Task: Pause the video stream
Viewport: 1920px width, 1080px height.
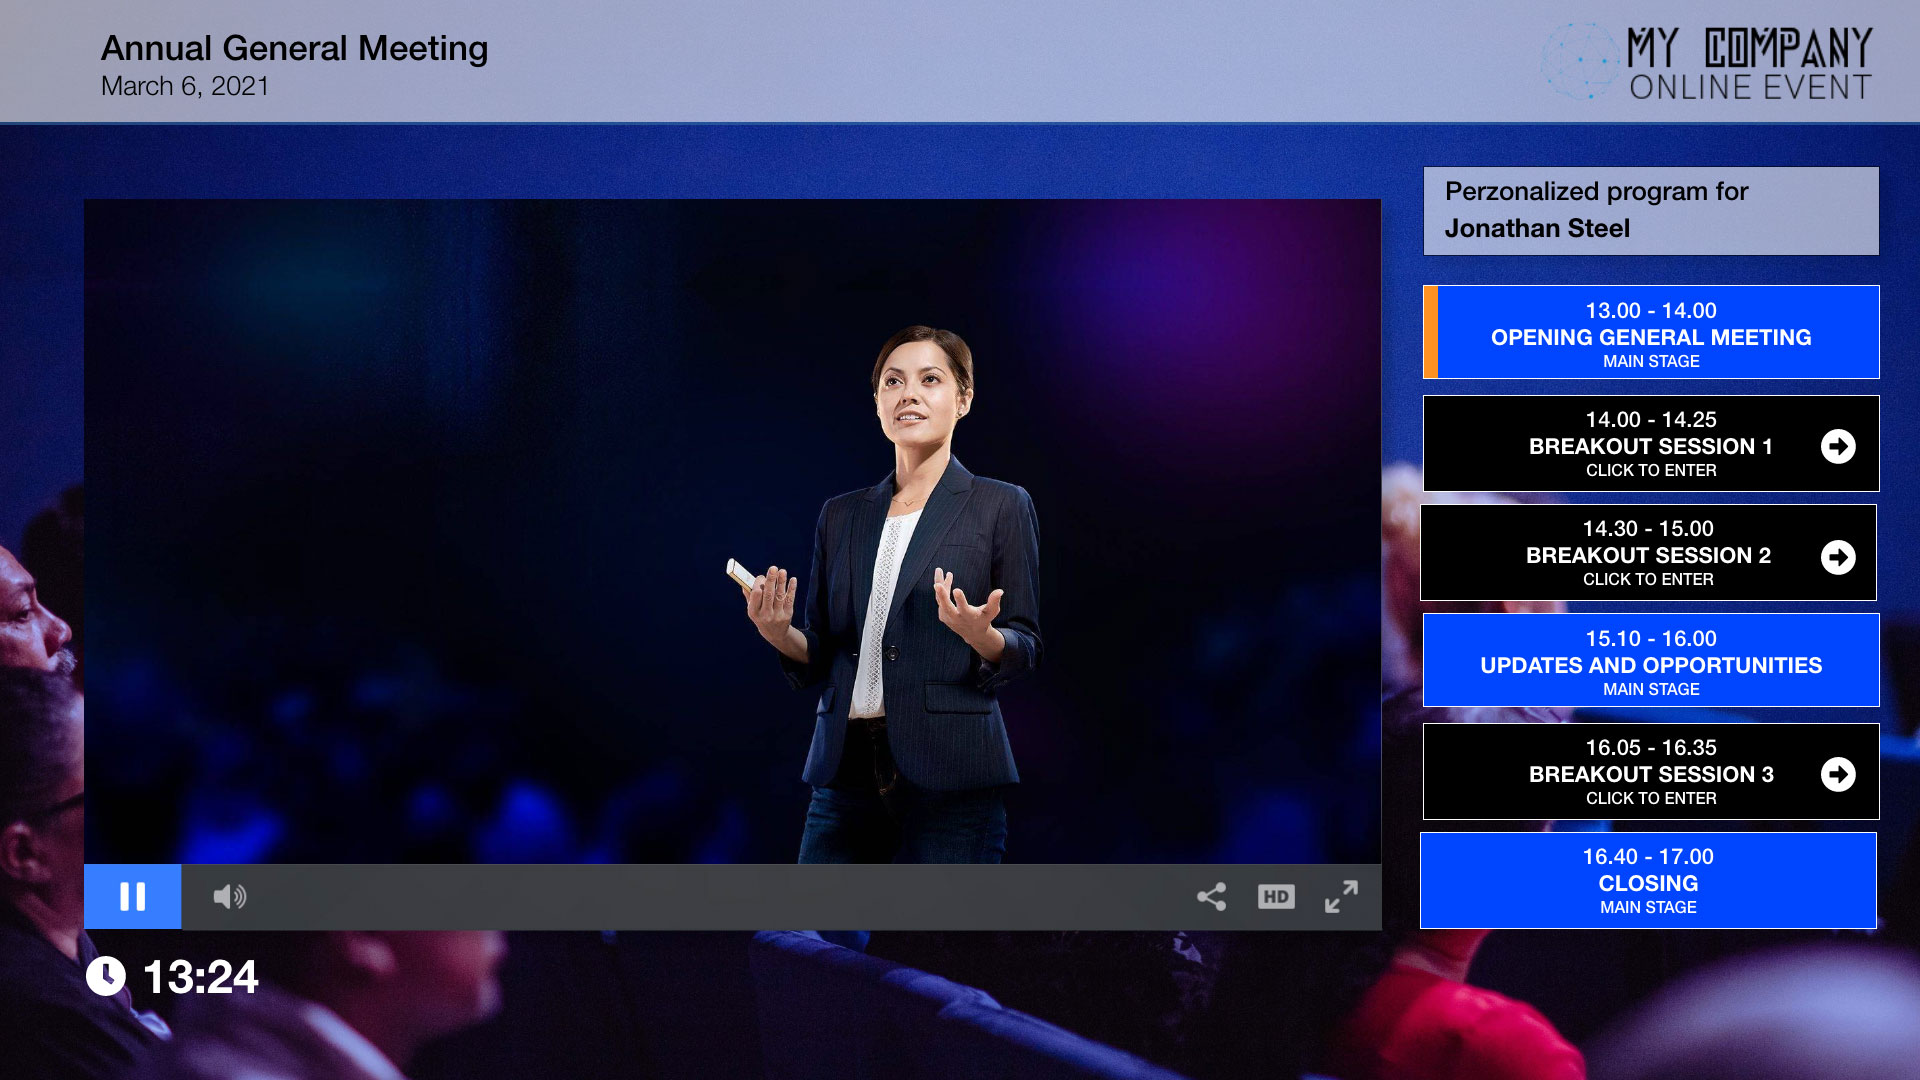Action: coord(132,897)
